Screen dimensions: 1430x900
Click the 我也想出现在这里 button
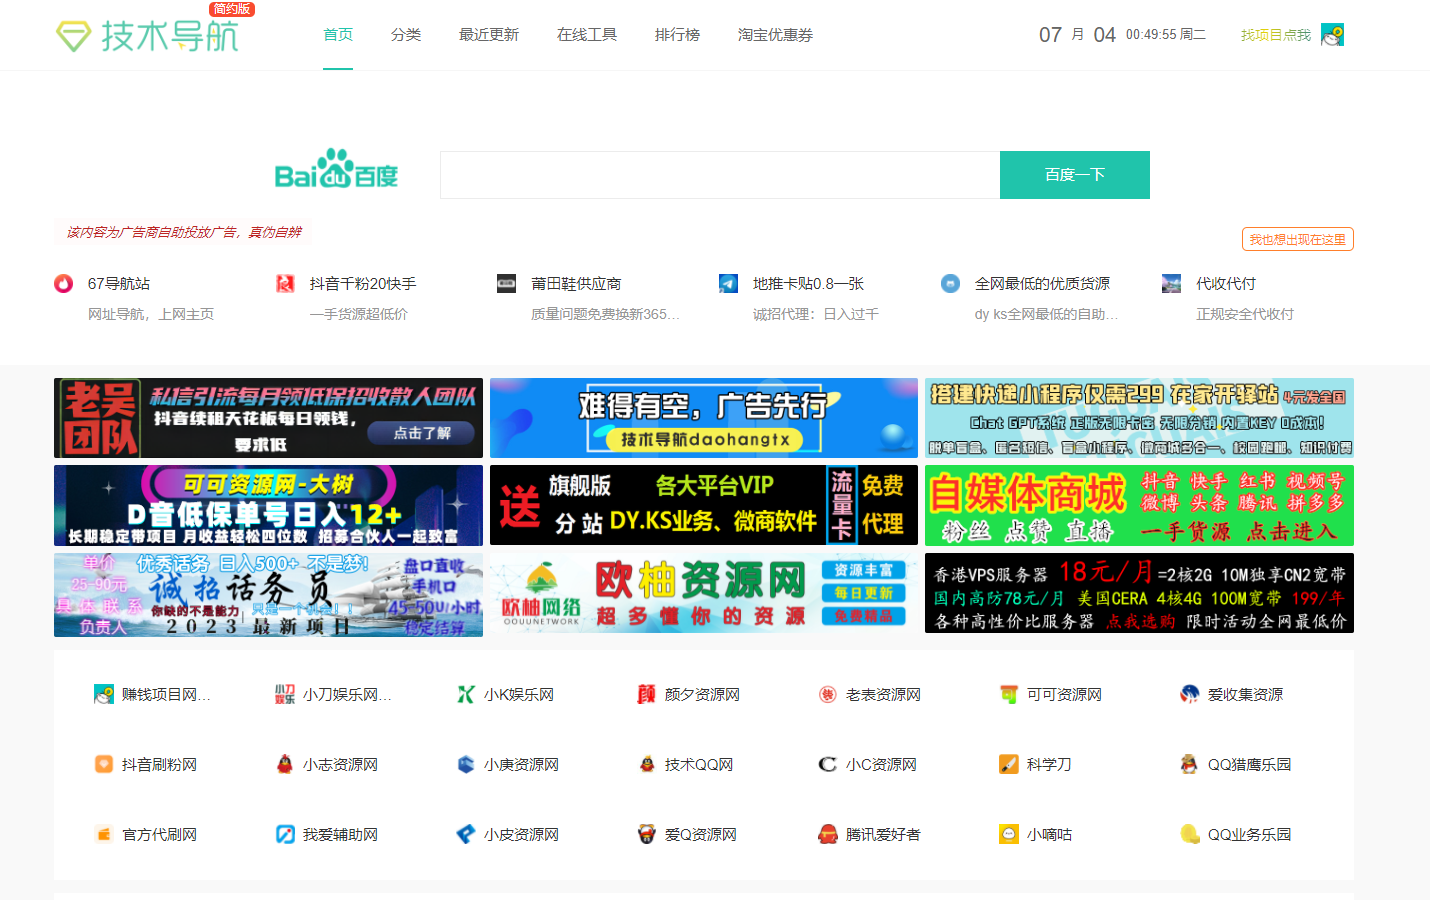click(1296, 239)
